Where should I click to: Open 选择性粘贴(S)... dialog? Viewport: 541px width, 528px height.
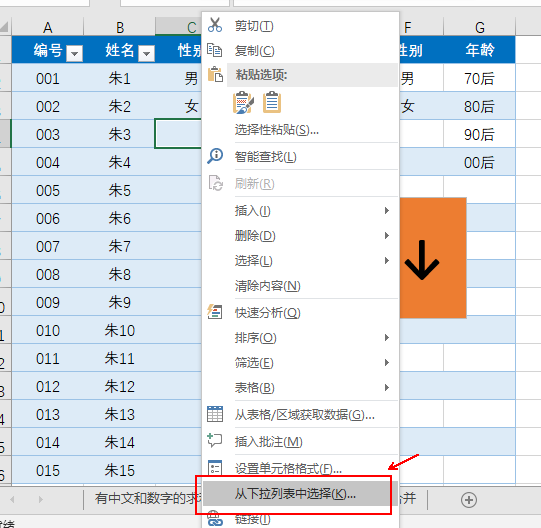click(300, 130)
